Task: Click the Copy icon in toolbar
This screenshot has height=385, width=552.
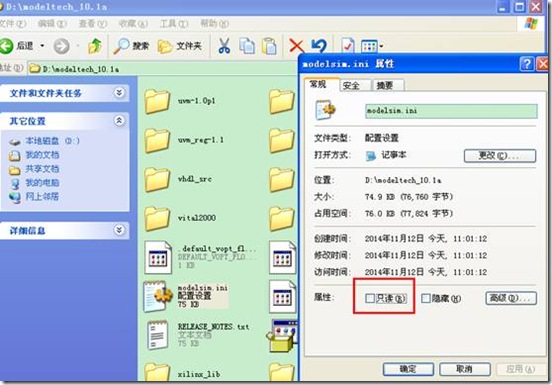Action: click(x=247, y=46)
